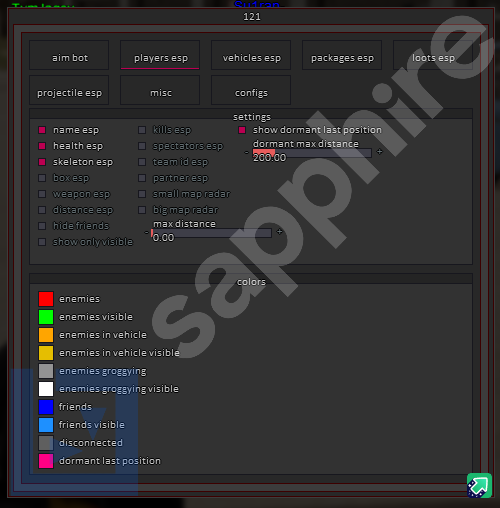
Task: Click the 'settings' section header
Action: (x=252, y=117)
